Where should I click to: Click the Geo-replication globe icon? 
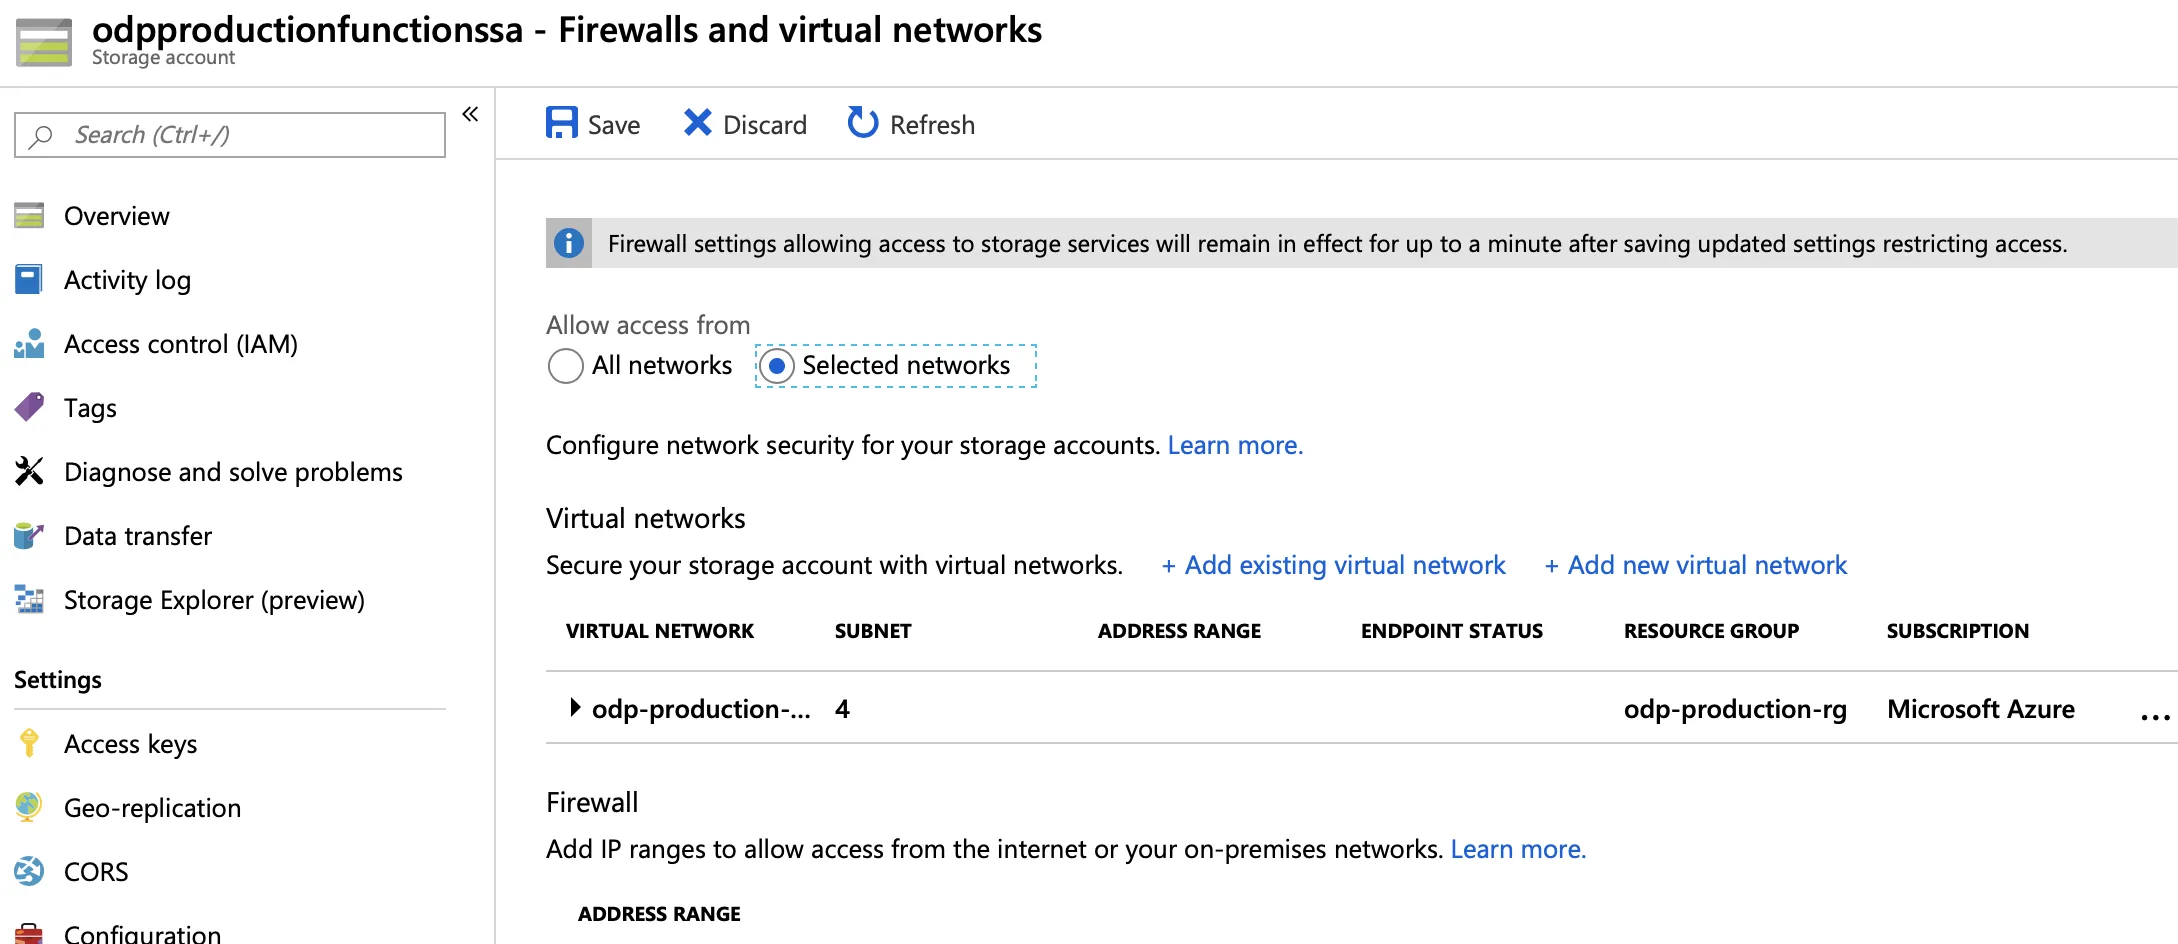[x=29, y=807]
